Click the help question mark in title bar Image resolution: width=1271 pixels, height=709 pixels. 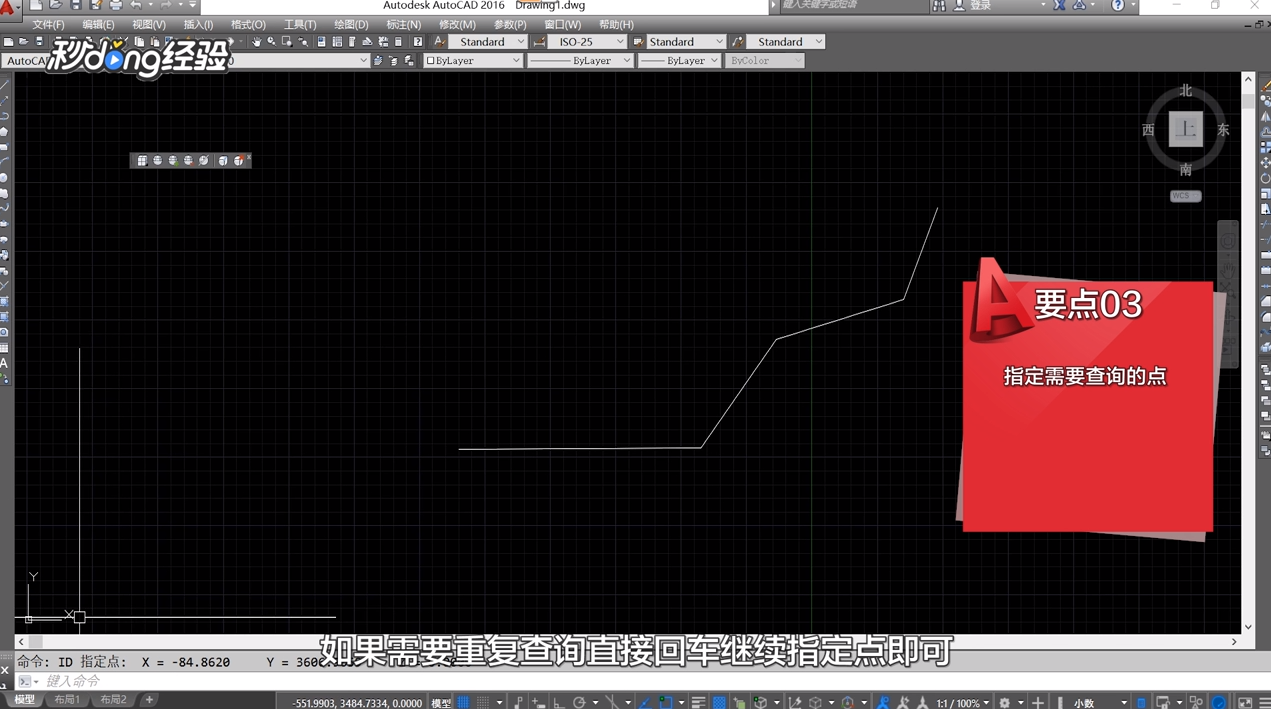coord(1118,6)
